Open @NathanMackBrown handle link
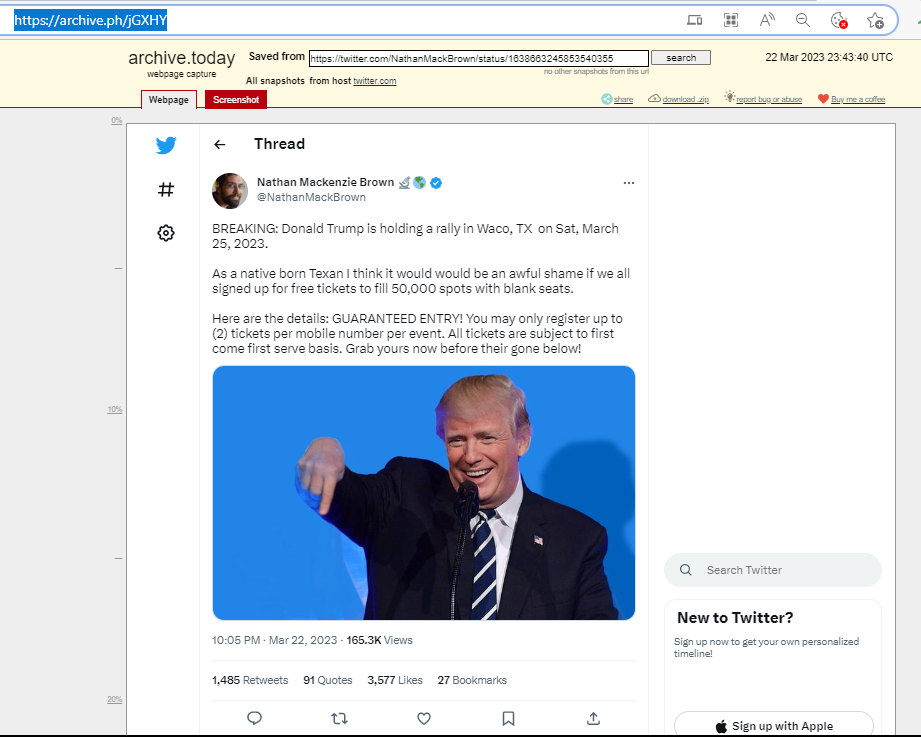921x737 pixels. tap(311, 197)
